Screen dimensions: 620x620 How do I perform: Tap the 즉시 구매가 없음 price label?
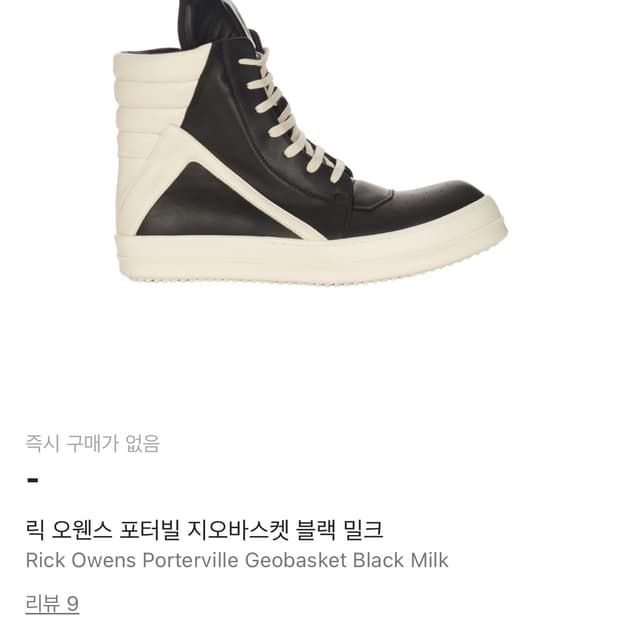[93, 444]
